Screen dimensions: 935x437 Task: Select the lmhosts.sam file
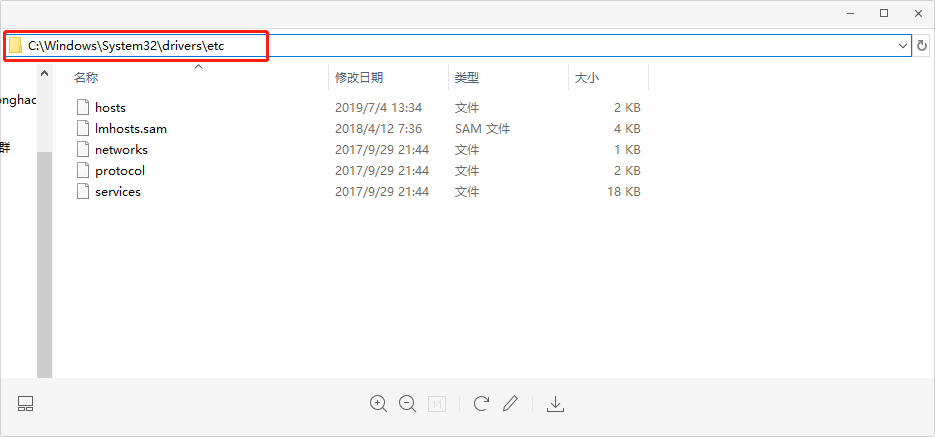pyautogui.click(x=130, y=128)
